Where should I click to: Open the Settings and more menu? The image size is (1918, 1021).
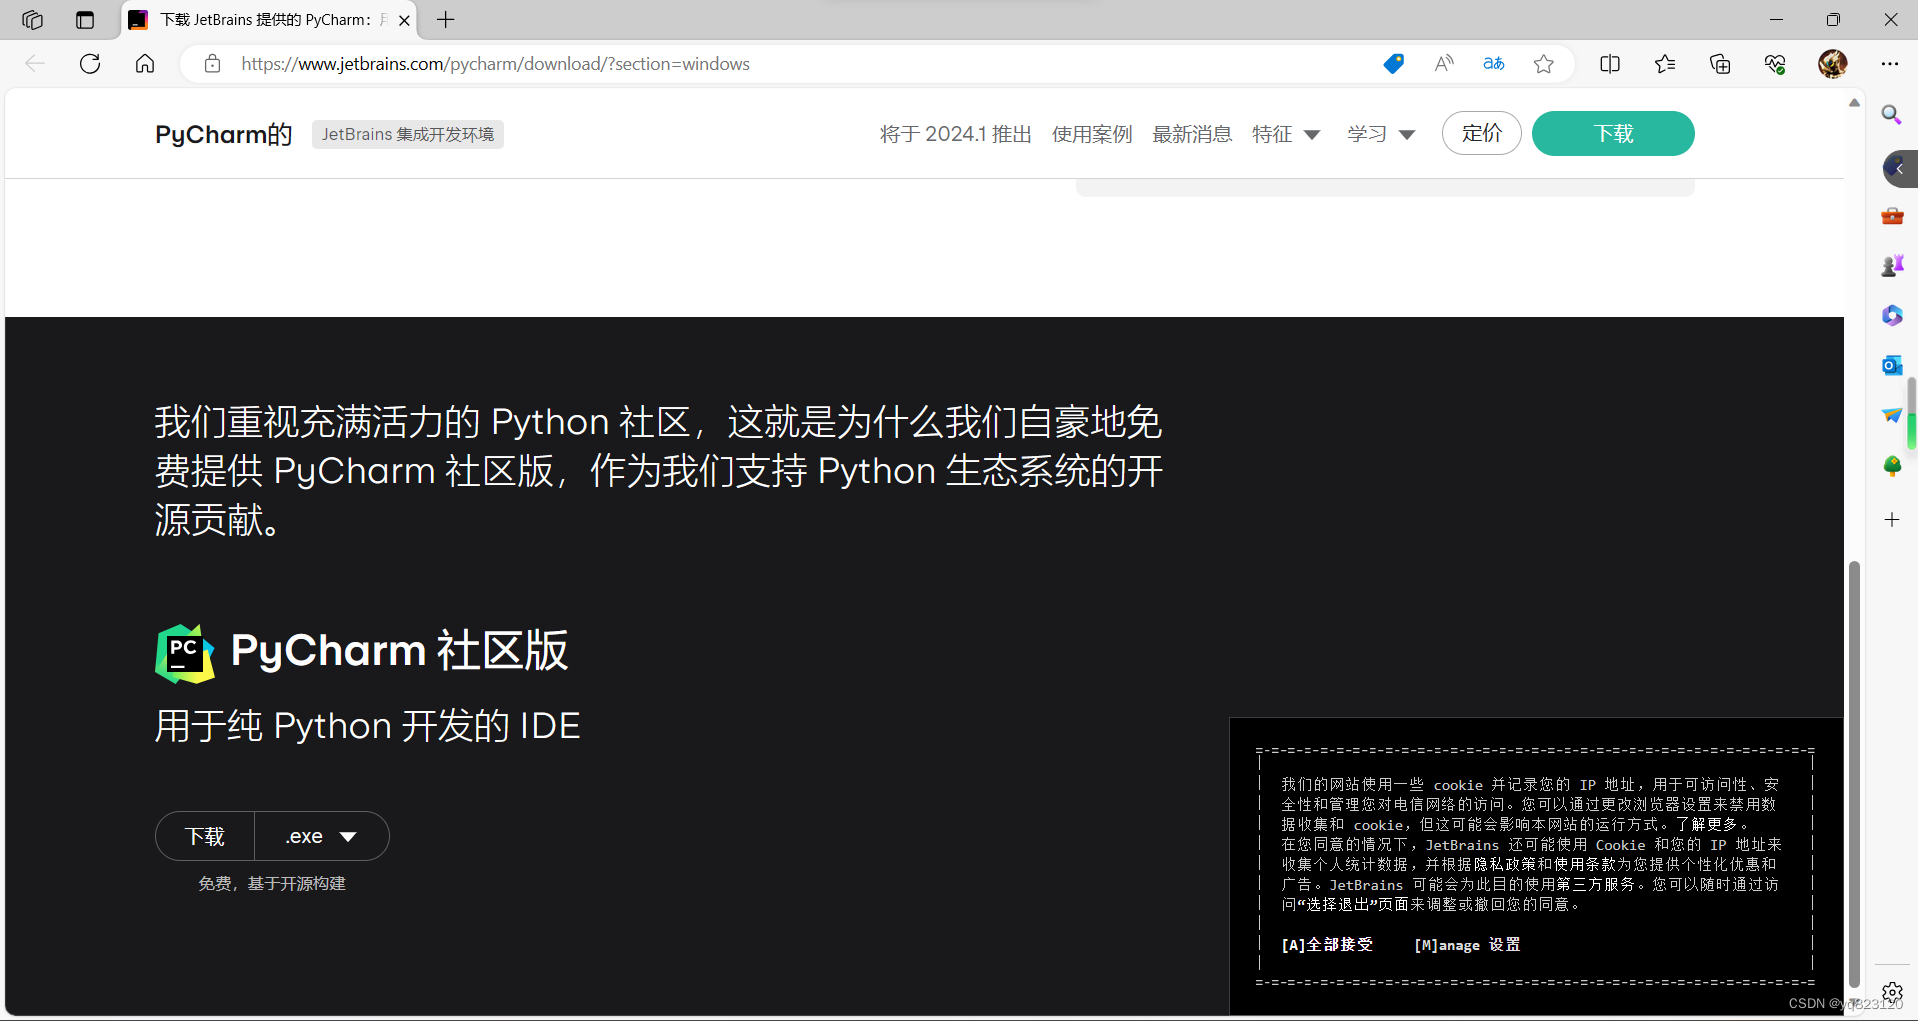(1891, 63)
